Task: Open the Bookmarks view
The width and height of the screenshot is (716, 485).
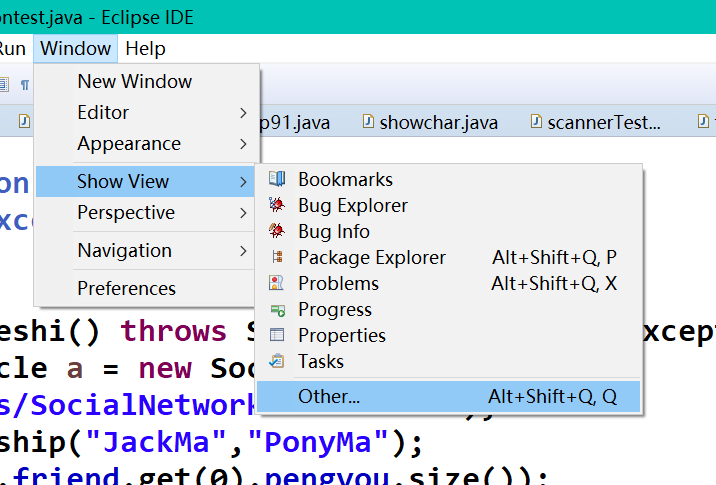Action: [x=449, y=179]
